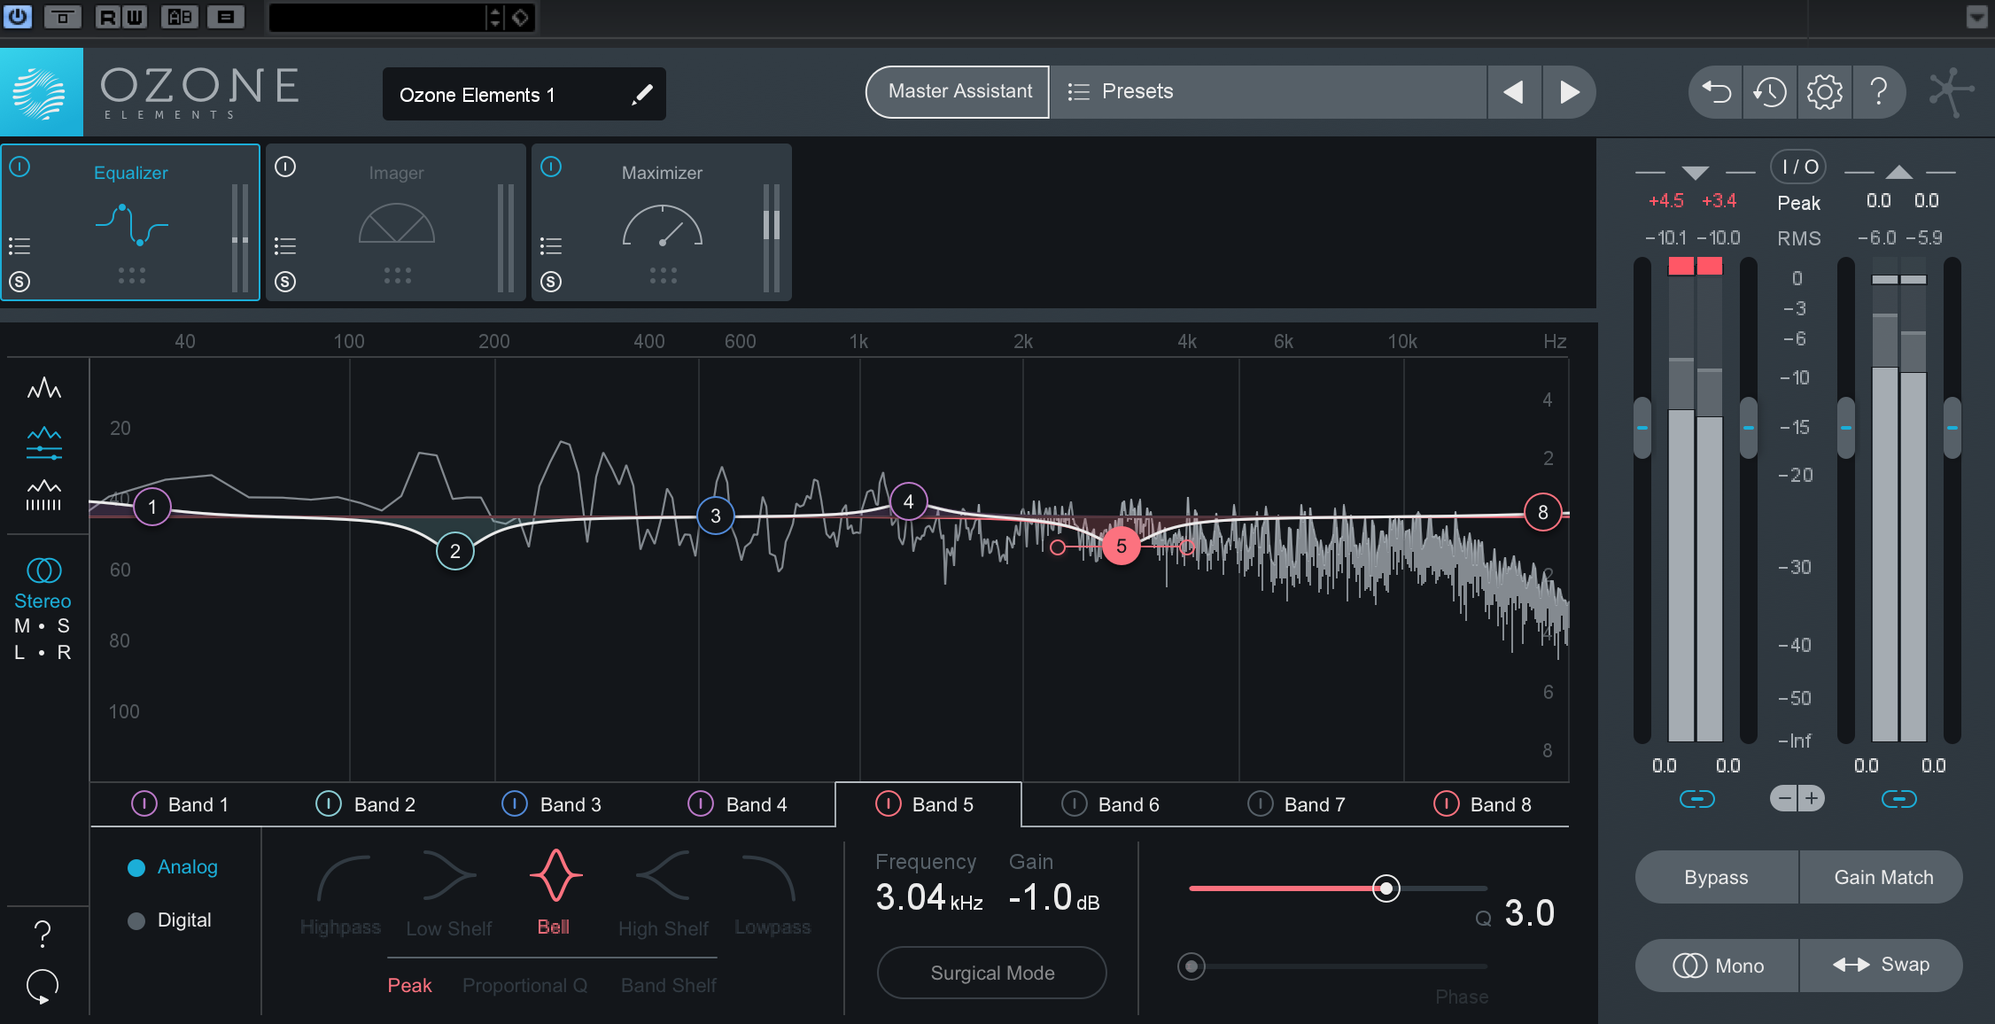Solo the Equalizer module

click(x=19, y=282)
